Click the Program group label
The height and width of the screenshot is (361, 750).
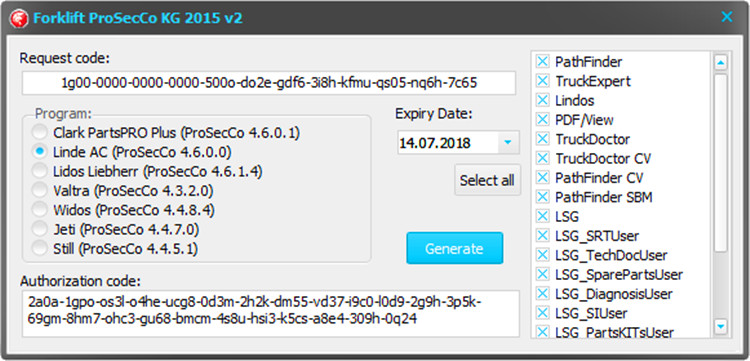[x=64, y=115]
